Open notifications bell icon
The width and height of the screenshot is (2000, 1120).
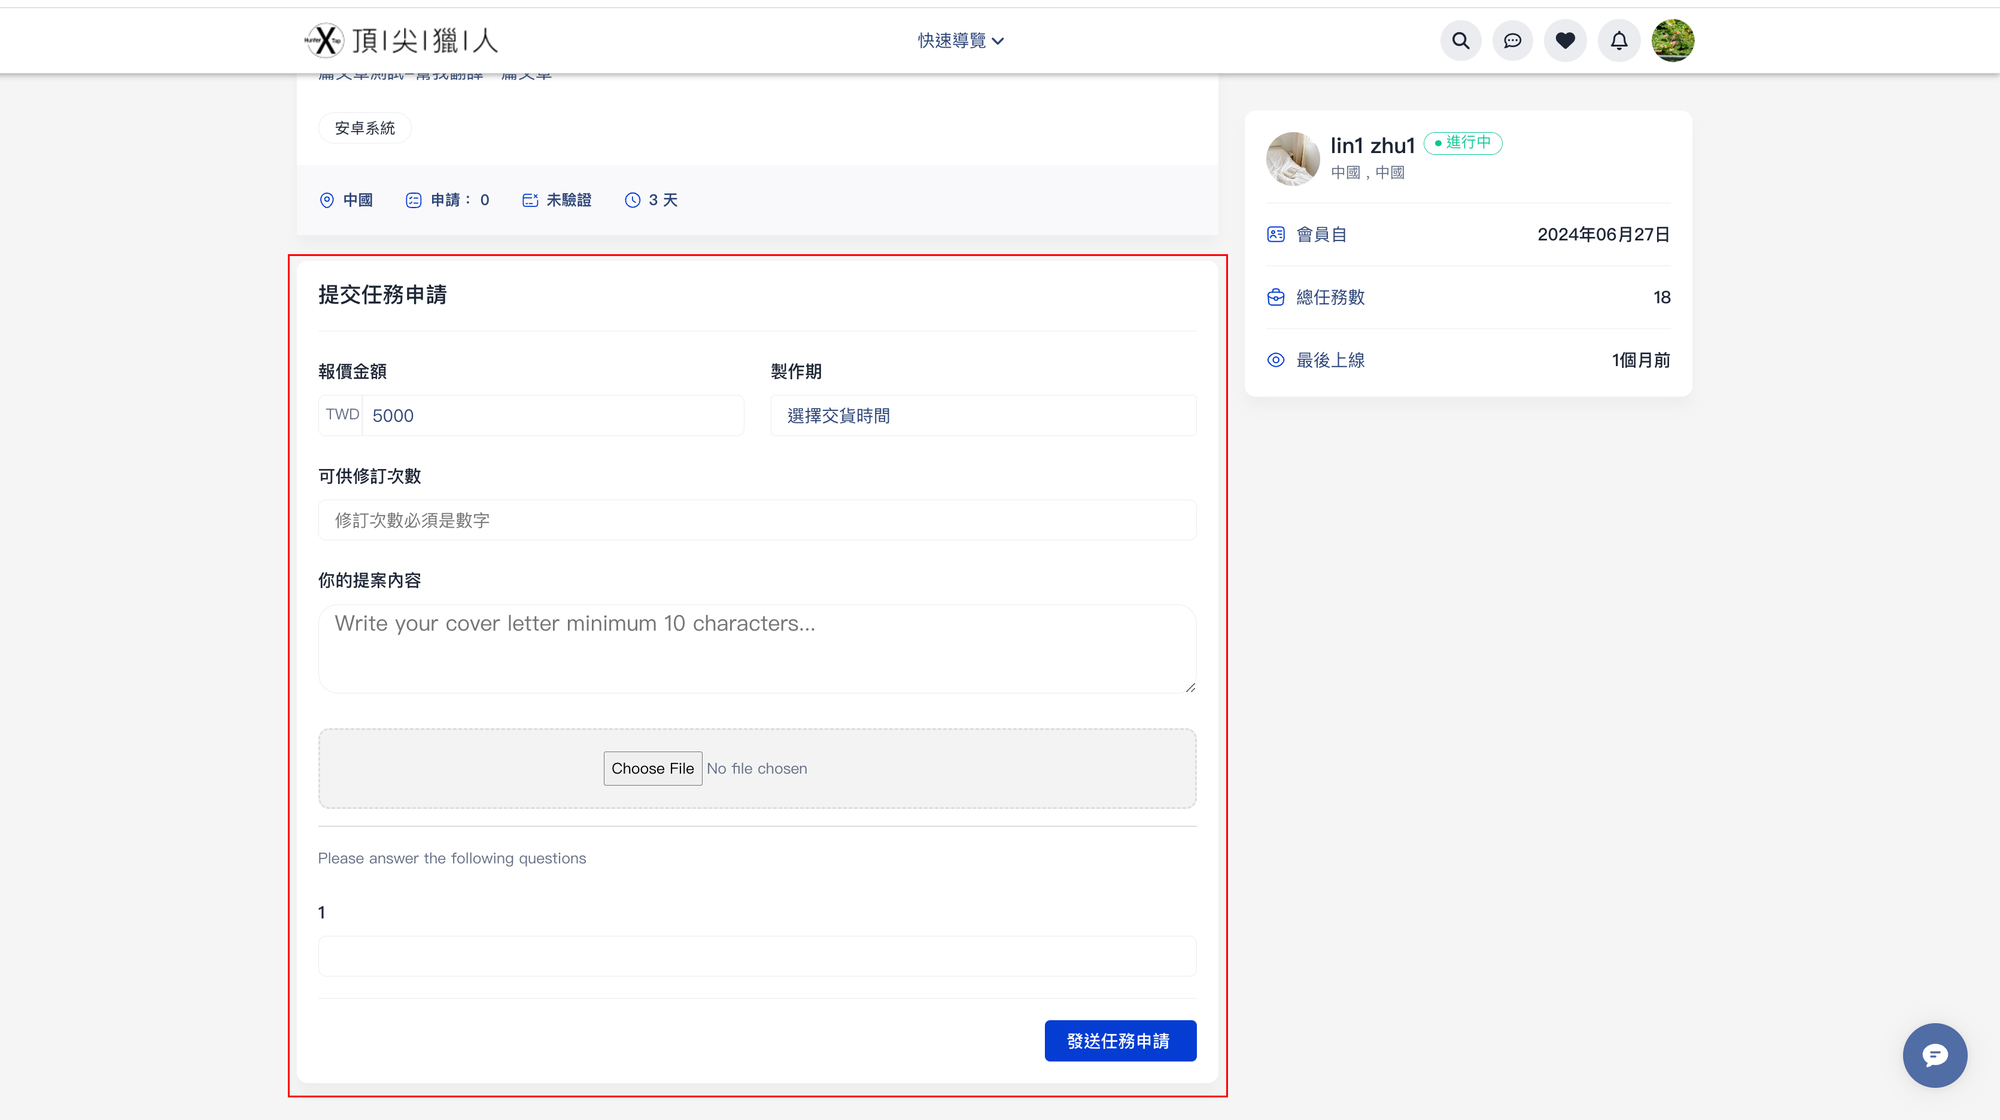[1619, 41]
